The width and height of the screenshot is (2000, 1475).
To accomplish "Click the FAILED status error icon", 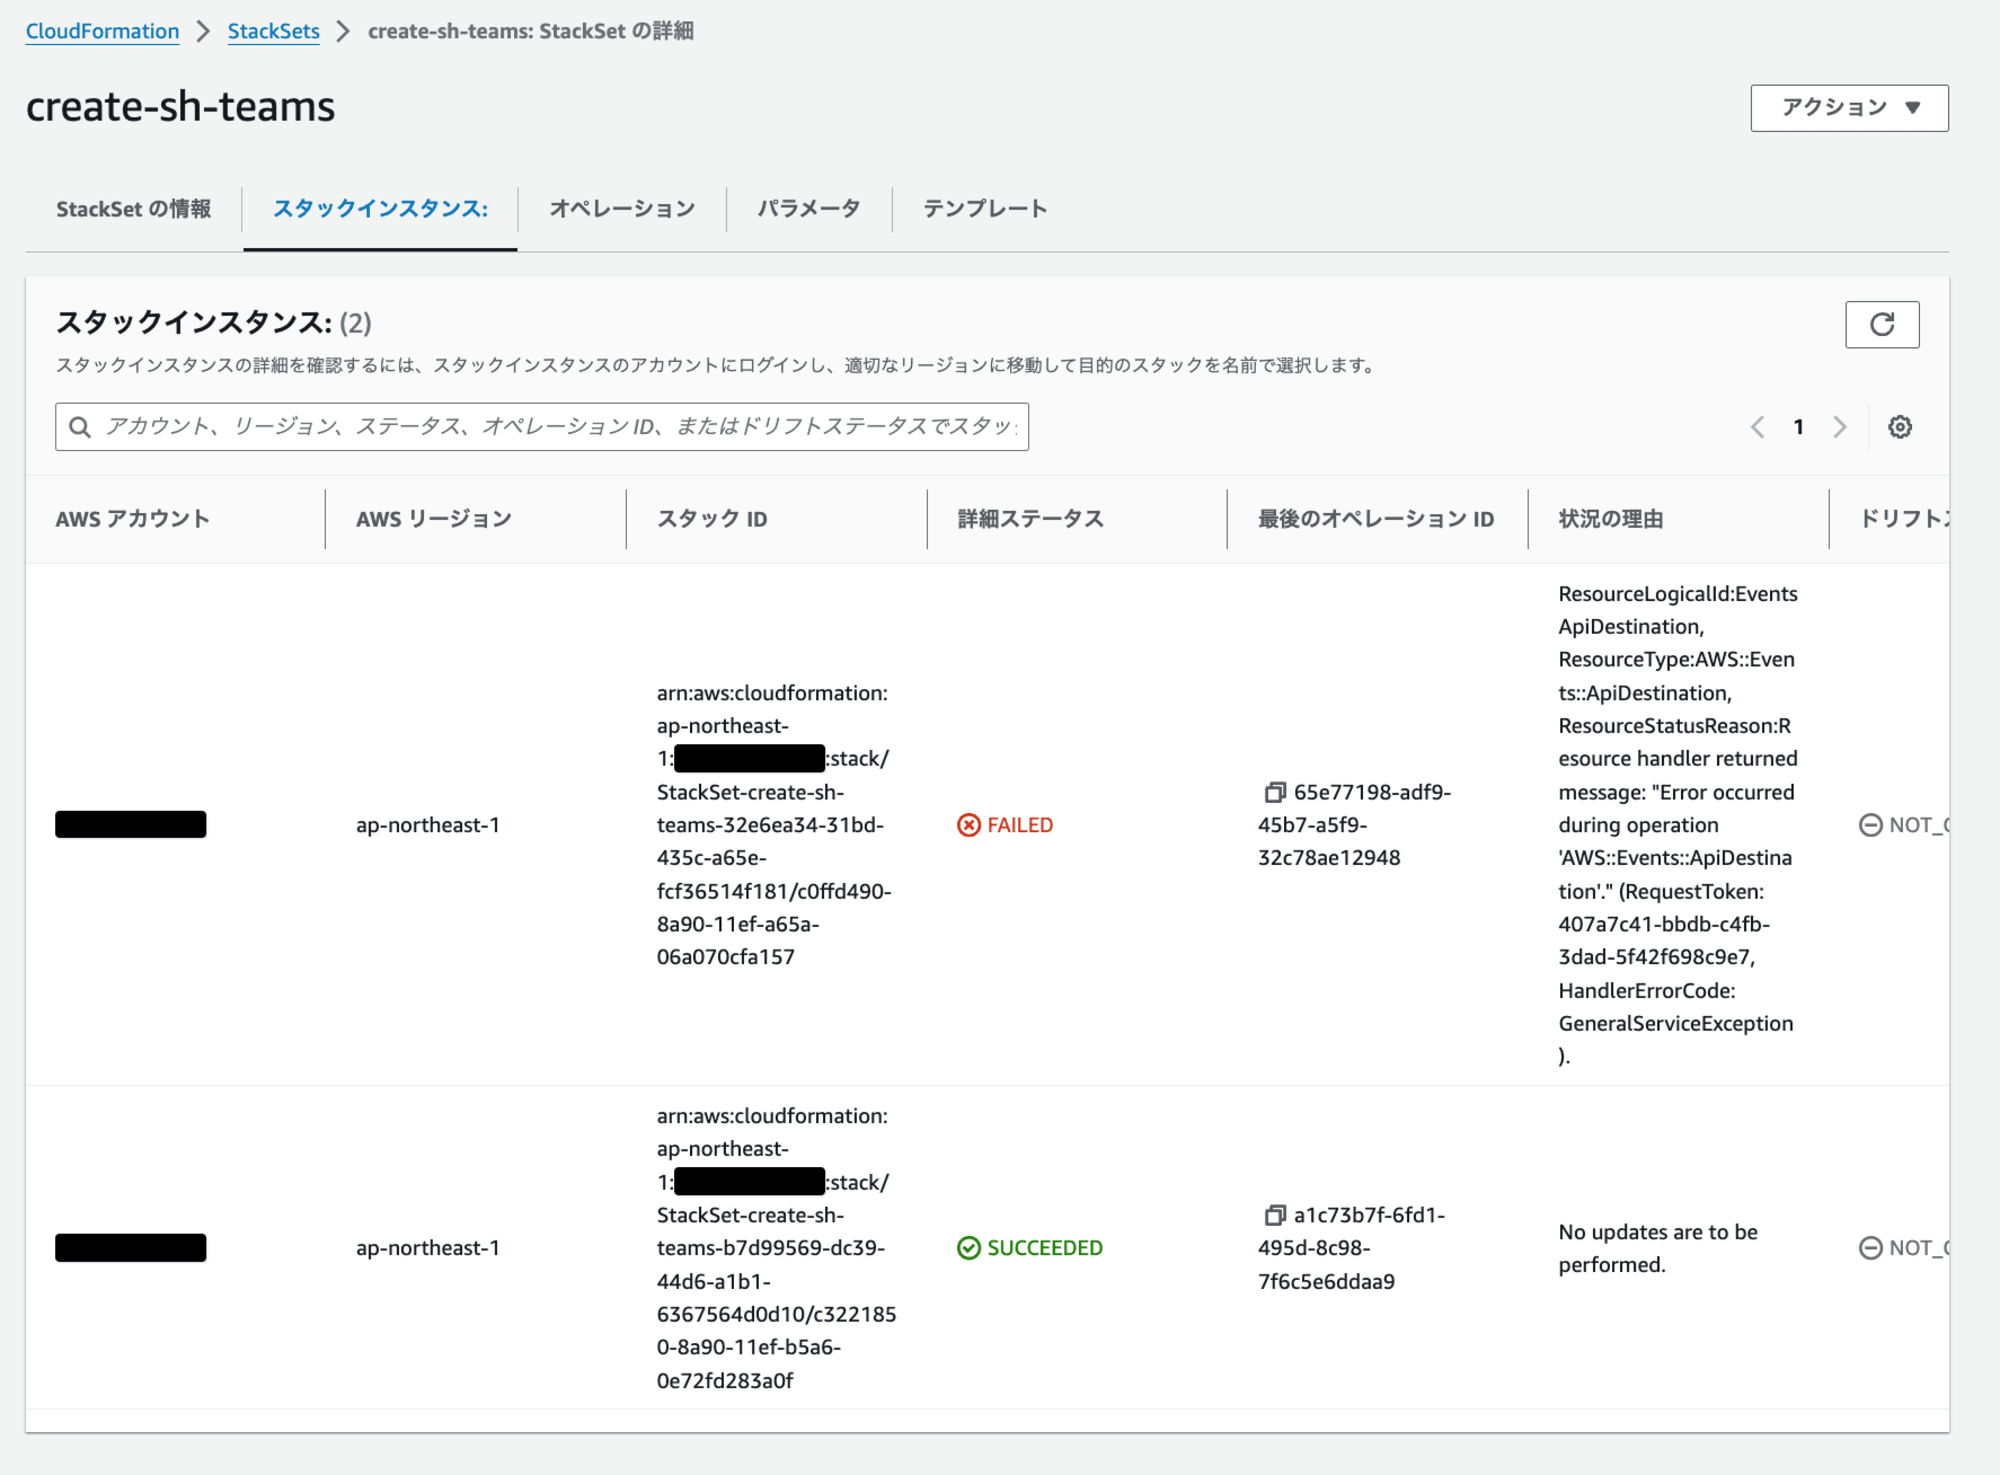I will 968,825.
